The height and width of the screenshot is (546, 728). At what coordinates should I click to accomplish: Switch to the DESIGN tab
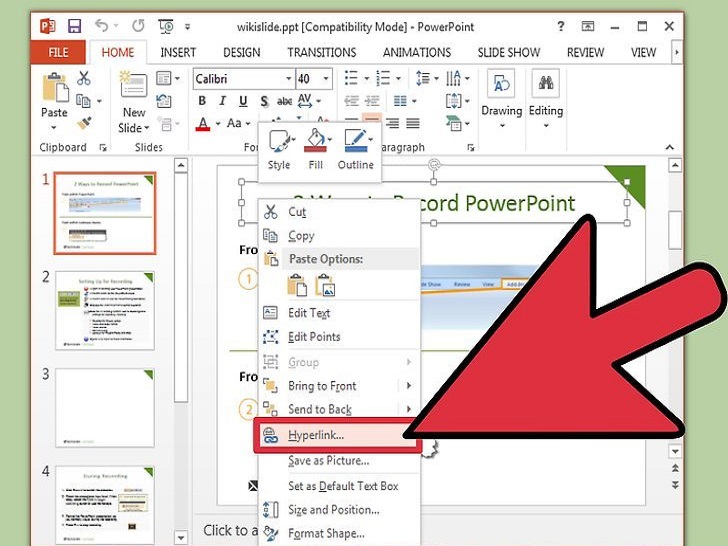tap(241, 52)
